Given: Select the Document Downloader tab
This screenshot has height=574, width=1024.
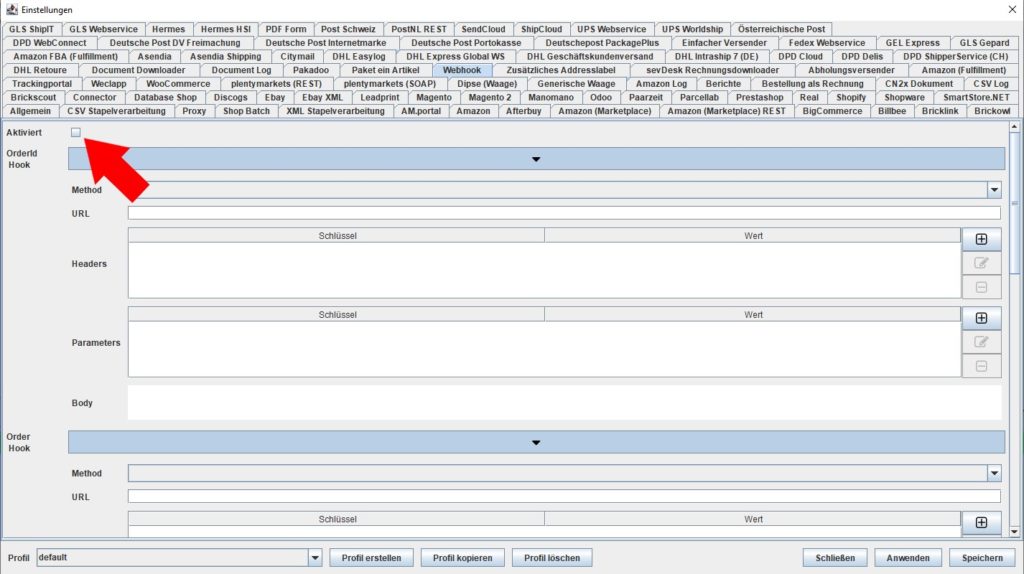Looking at the screenshot, I should tap(138, 70).
